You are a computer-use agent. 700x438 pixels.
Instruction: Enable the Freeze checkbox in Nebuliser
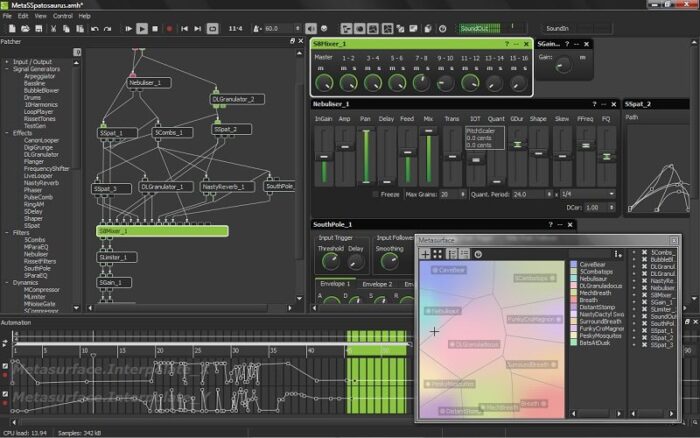coord(375,193)
